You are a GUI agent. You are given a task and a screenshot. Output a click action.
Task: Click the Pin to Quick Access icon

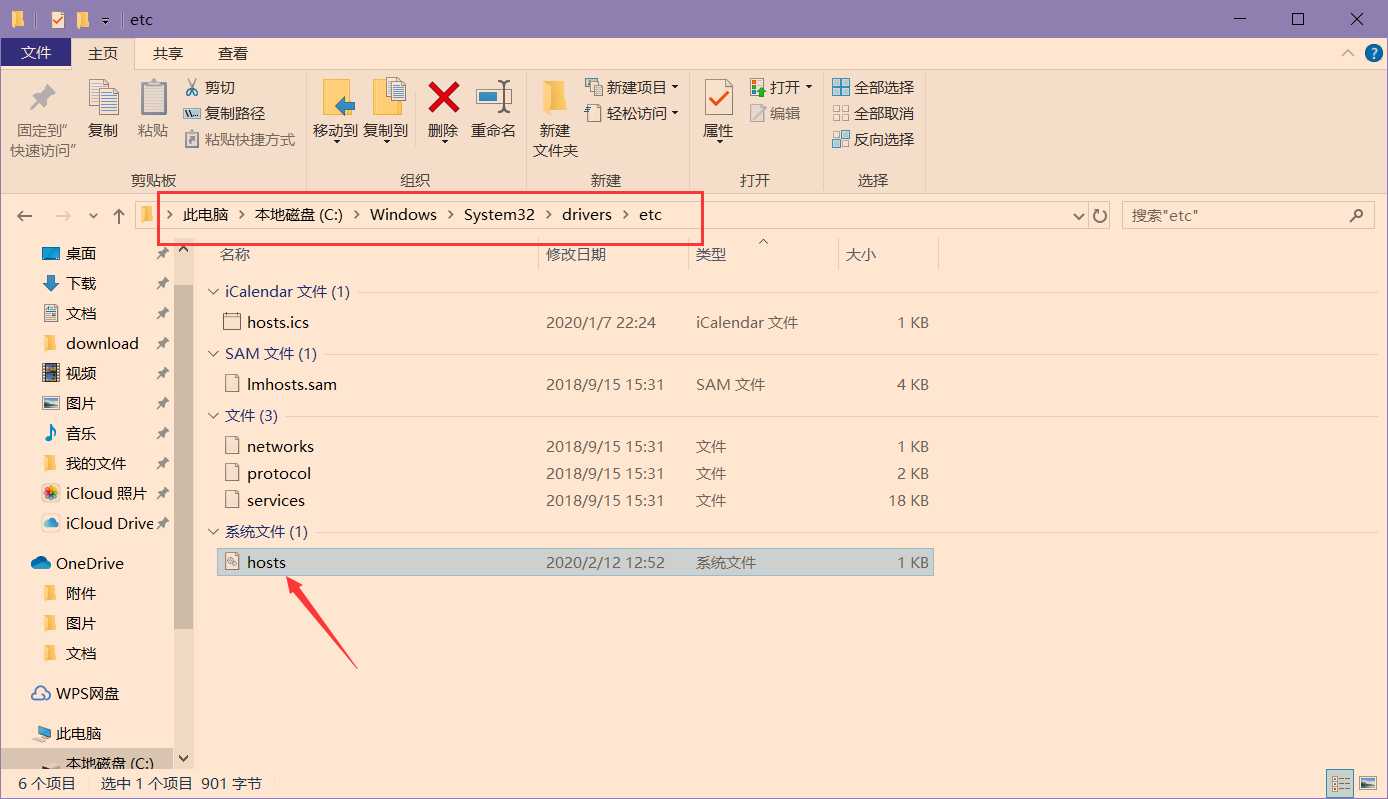[x=42, y=98]
